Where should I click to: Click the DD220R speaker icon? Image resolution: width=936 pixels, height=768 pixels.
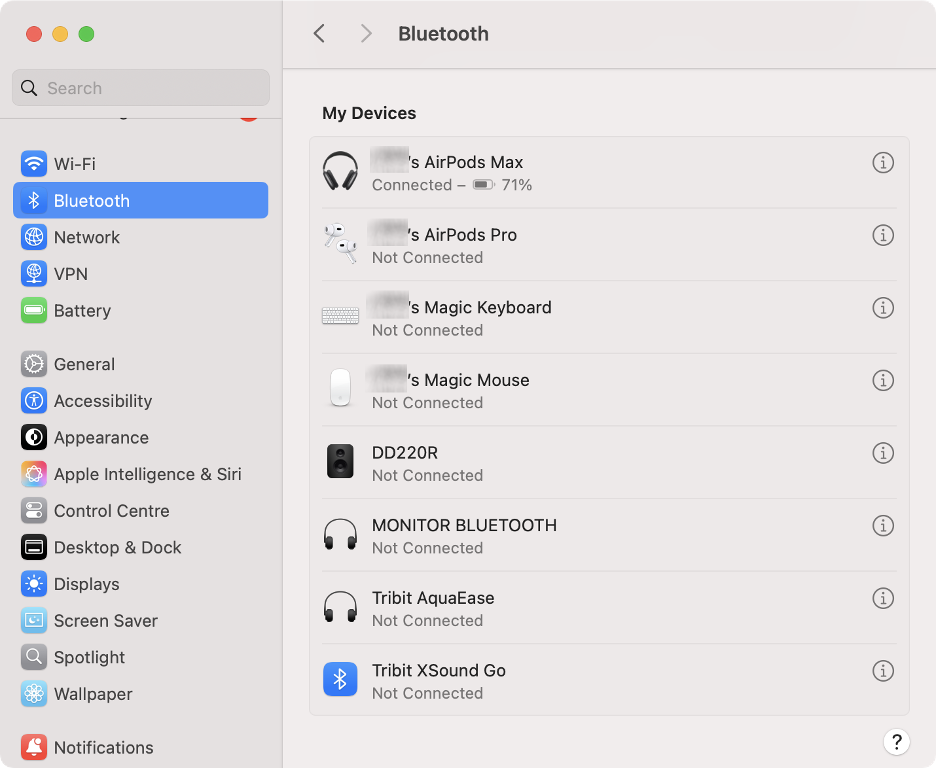(340, 461)
